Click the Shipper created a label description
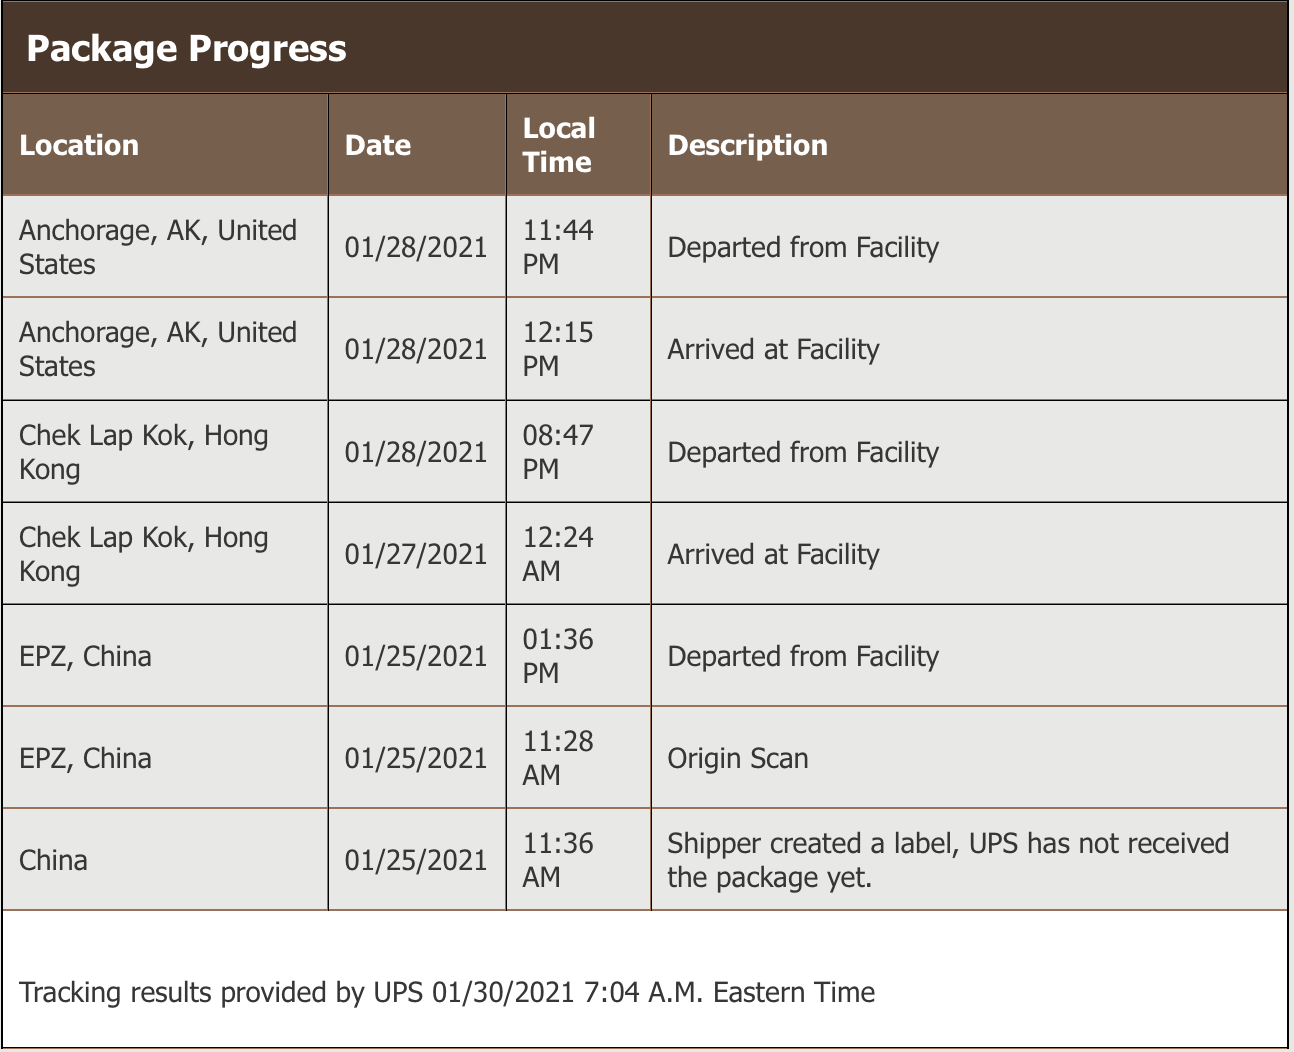The width and height of the screenshot is (1294, 1052). pos(947,861)
